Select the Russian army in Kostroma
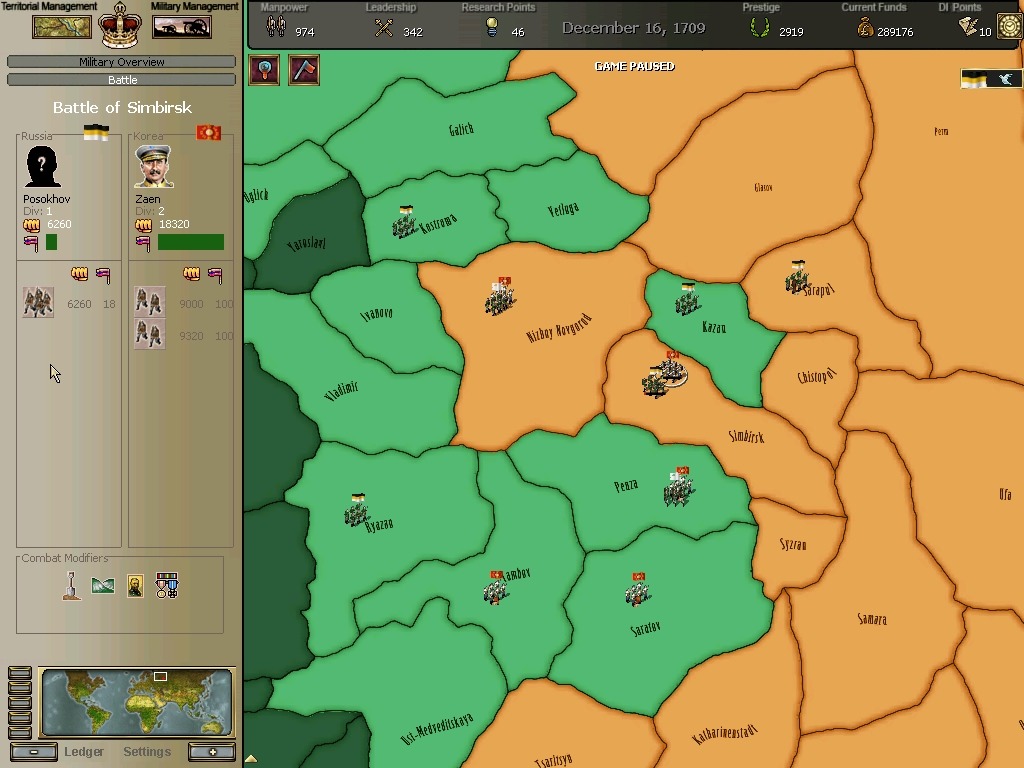The width and height of the screenshot is (1024, 768). pyautogui.click(x=405, y=223)
